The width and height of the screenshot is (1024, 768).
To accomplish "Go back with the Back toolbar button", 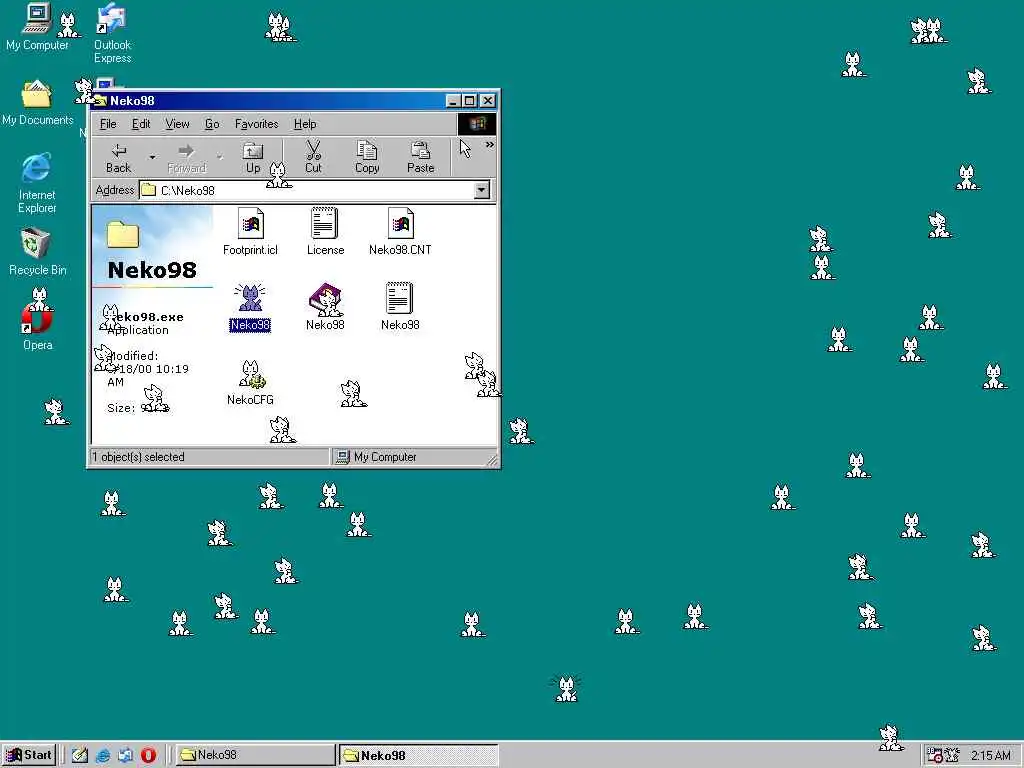I will coord(119,158).
